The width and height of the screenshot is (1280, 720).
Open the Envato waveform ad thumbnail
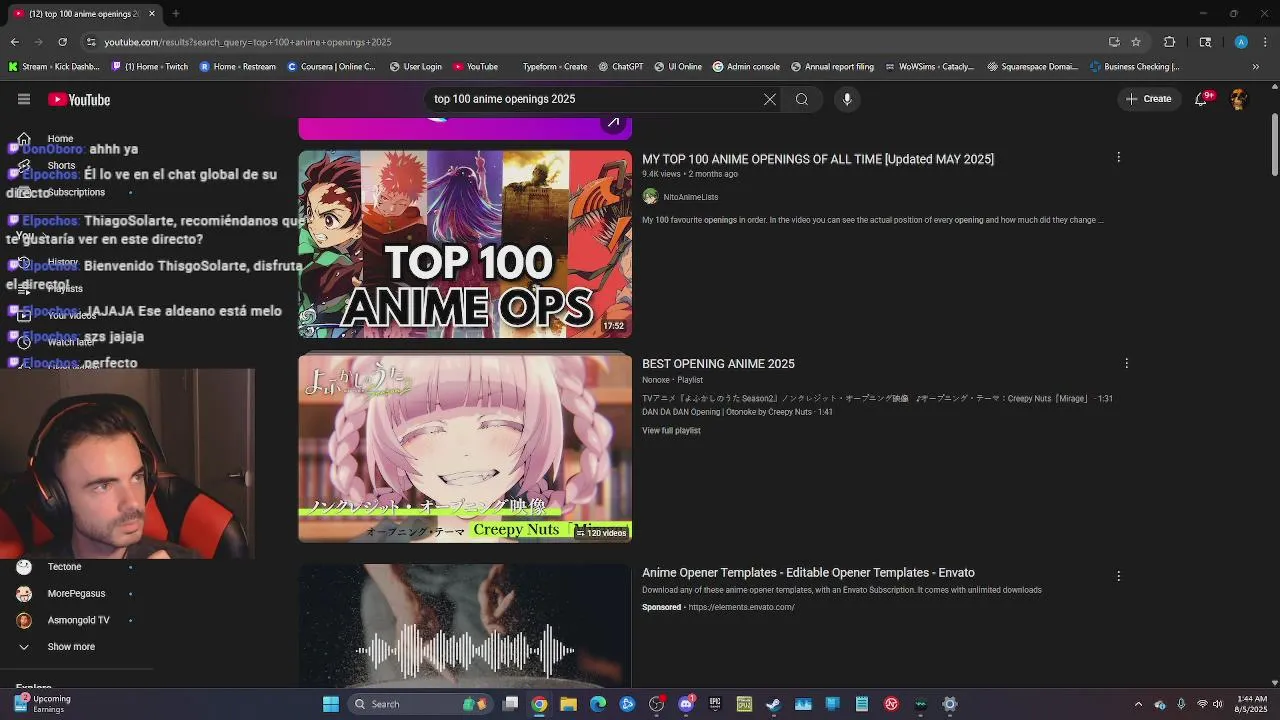click(465, 626)
